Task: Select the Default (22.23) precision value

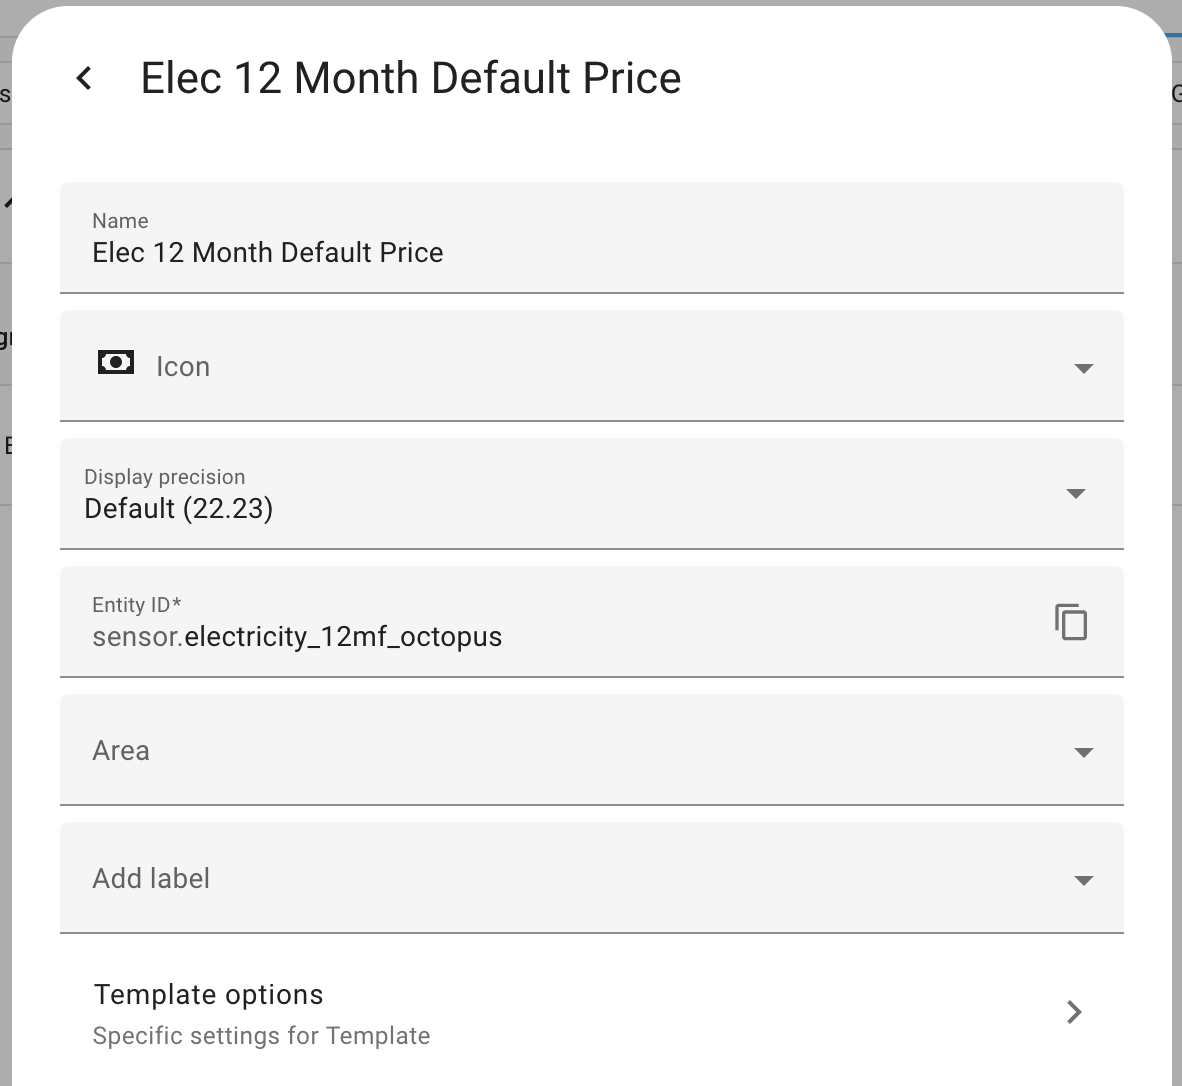Action: [179, 509]
